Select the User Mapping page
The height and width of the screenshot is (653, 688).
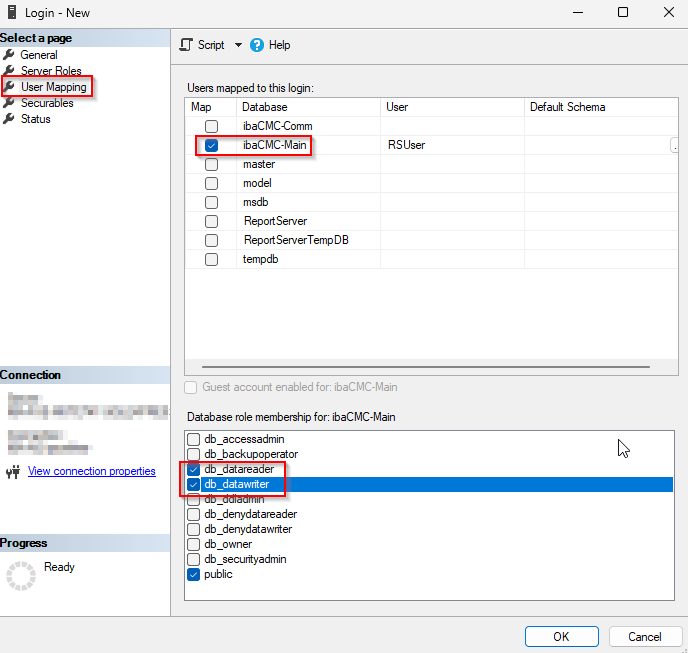click(54, 87)
